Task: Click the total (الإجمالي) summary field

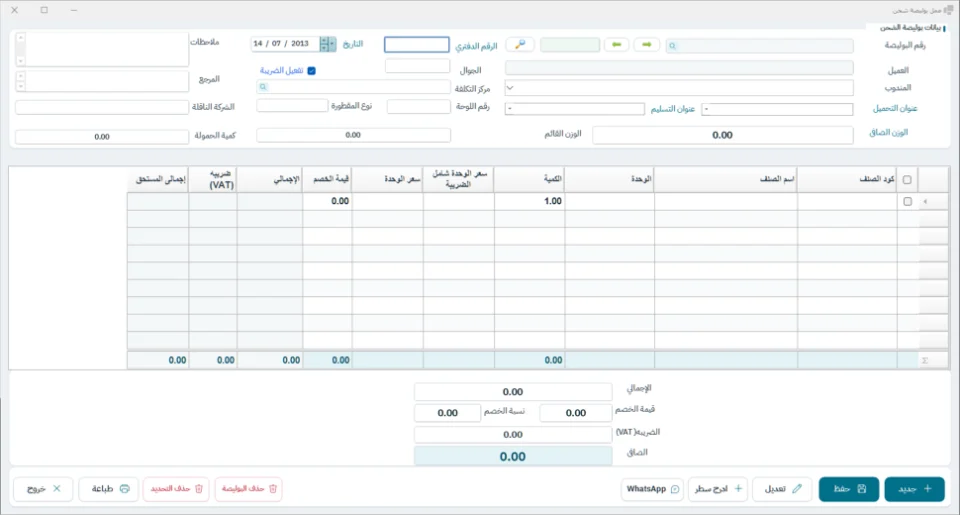Action: pos(513,392)
